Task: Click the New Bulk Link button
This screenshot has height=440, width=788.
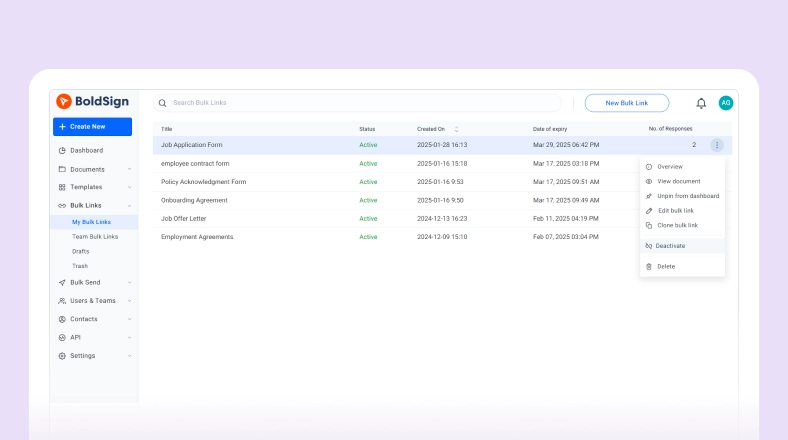Action: 627,103
